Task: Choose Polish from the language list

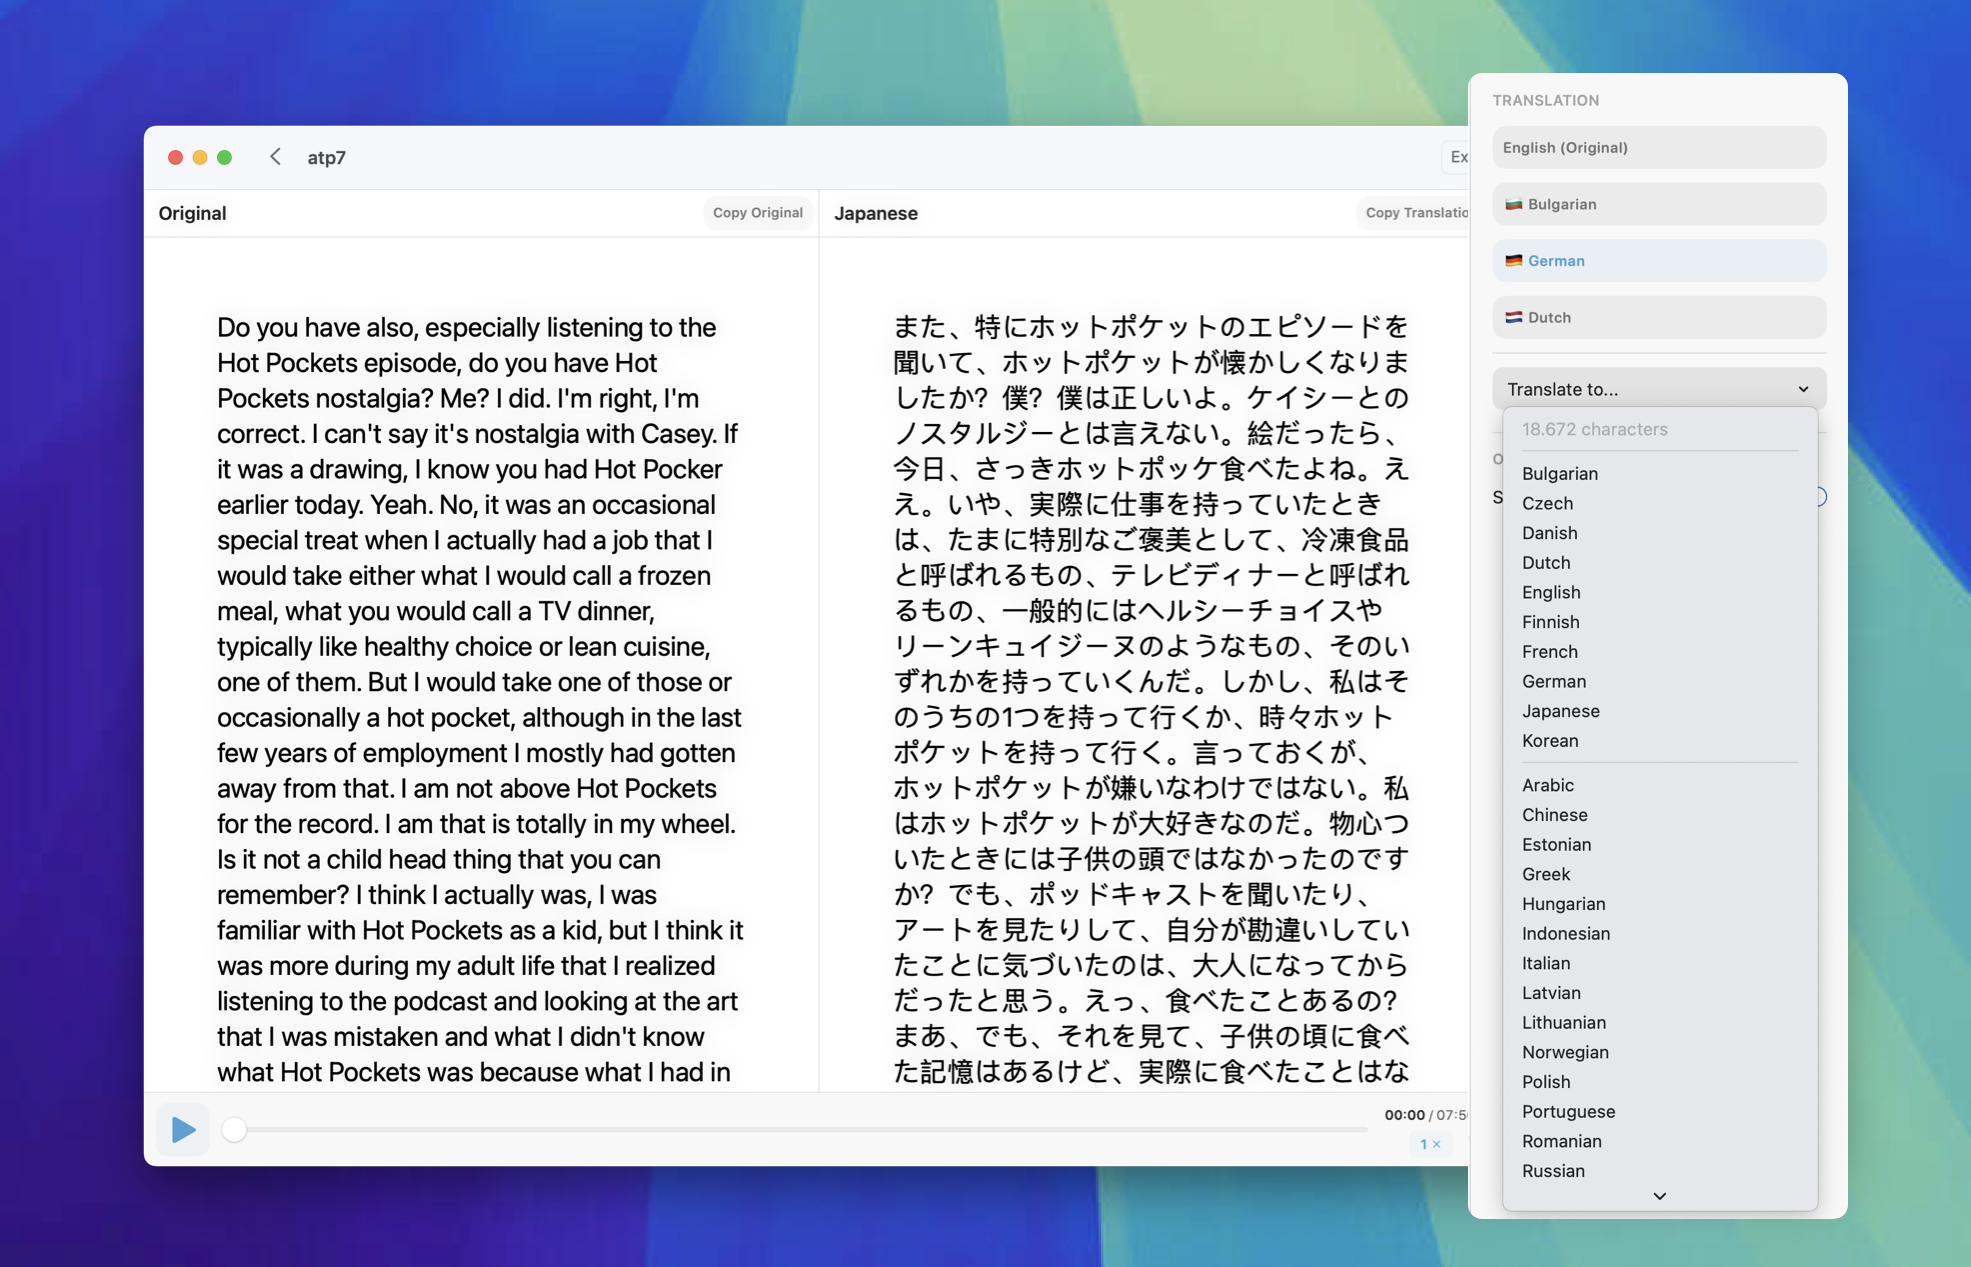Action: coord(1659,1082)
